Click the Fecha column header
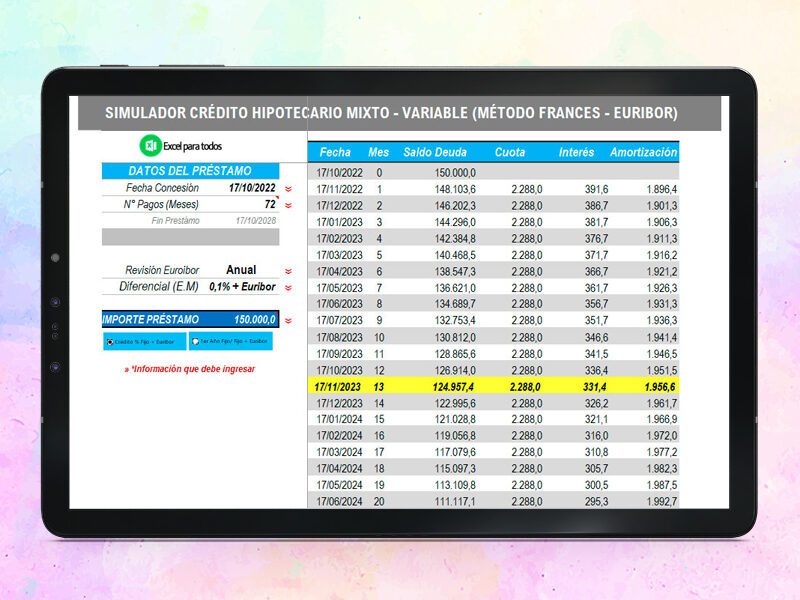 pyautogui.click(x=335, y=152)
